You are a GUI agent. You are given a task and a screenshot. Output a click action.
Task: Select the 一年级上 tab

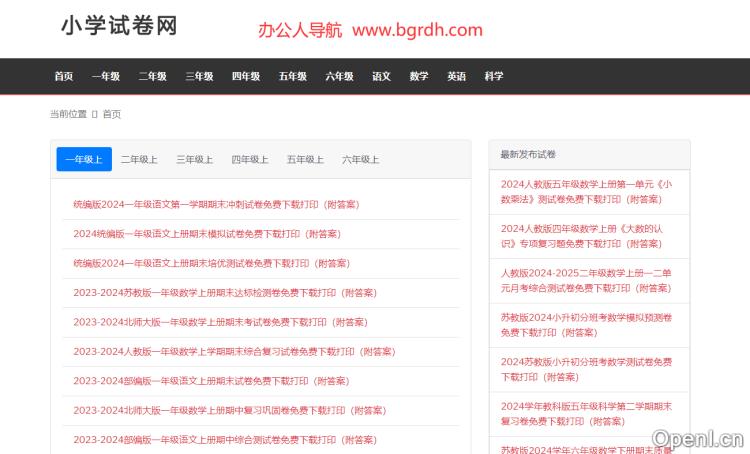pyautogui.click(x=84, y=159)
